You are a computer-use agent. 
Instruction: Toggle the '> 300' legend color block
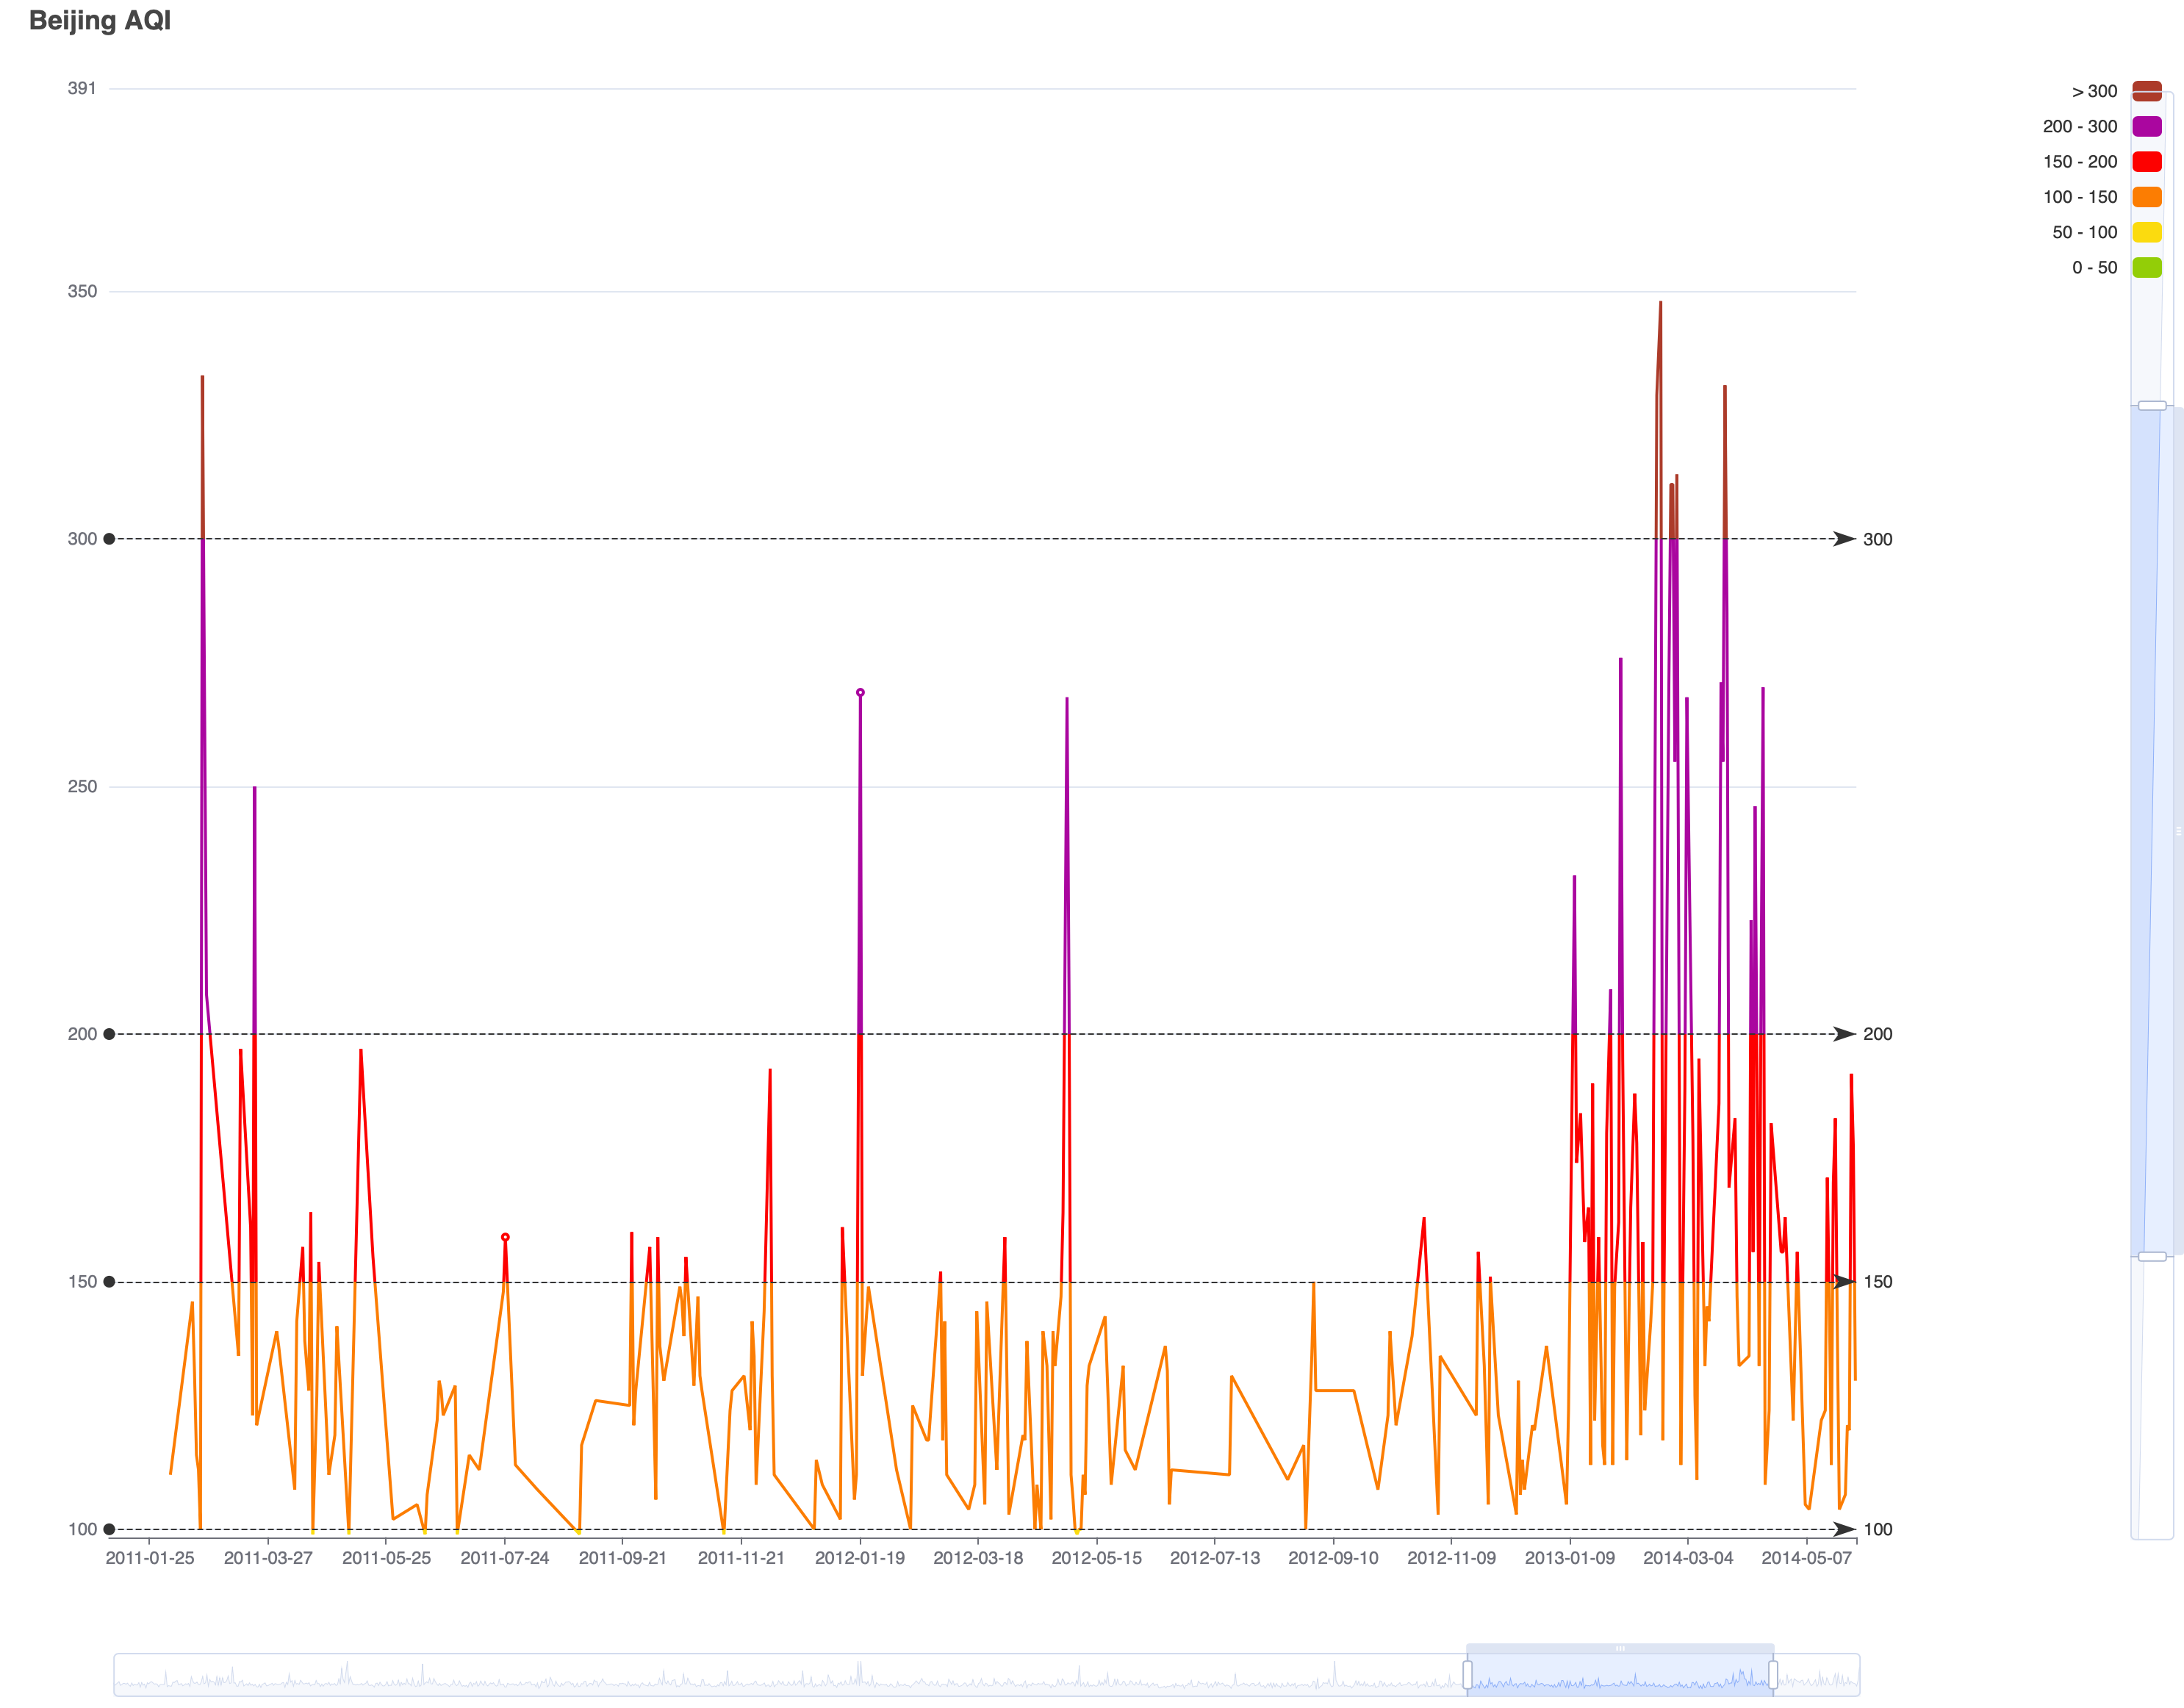(x=2146, y=91)
